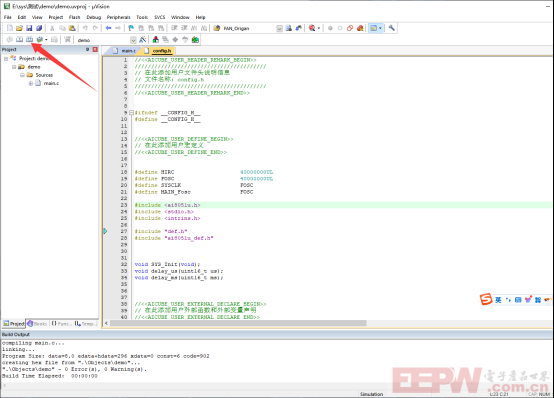Click the Select Software Packs icon
This screenshot has width=554, height=398.
click(x=185, y=40)
